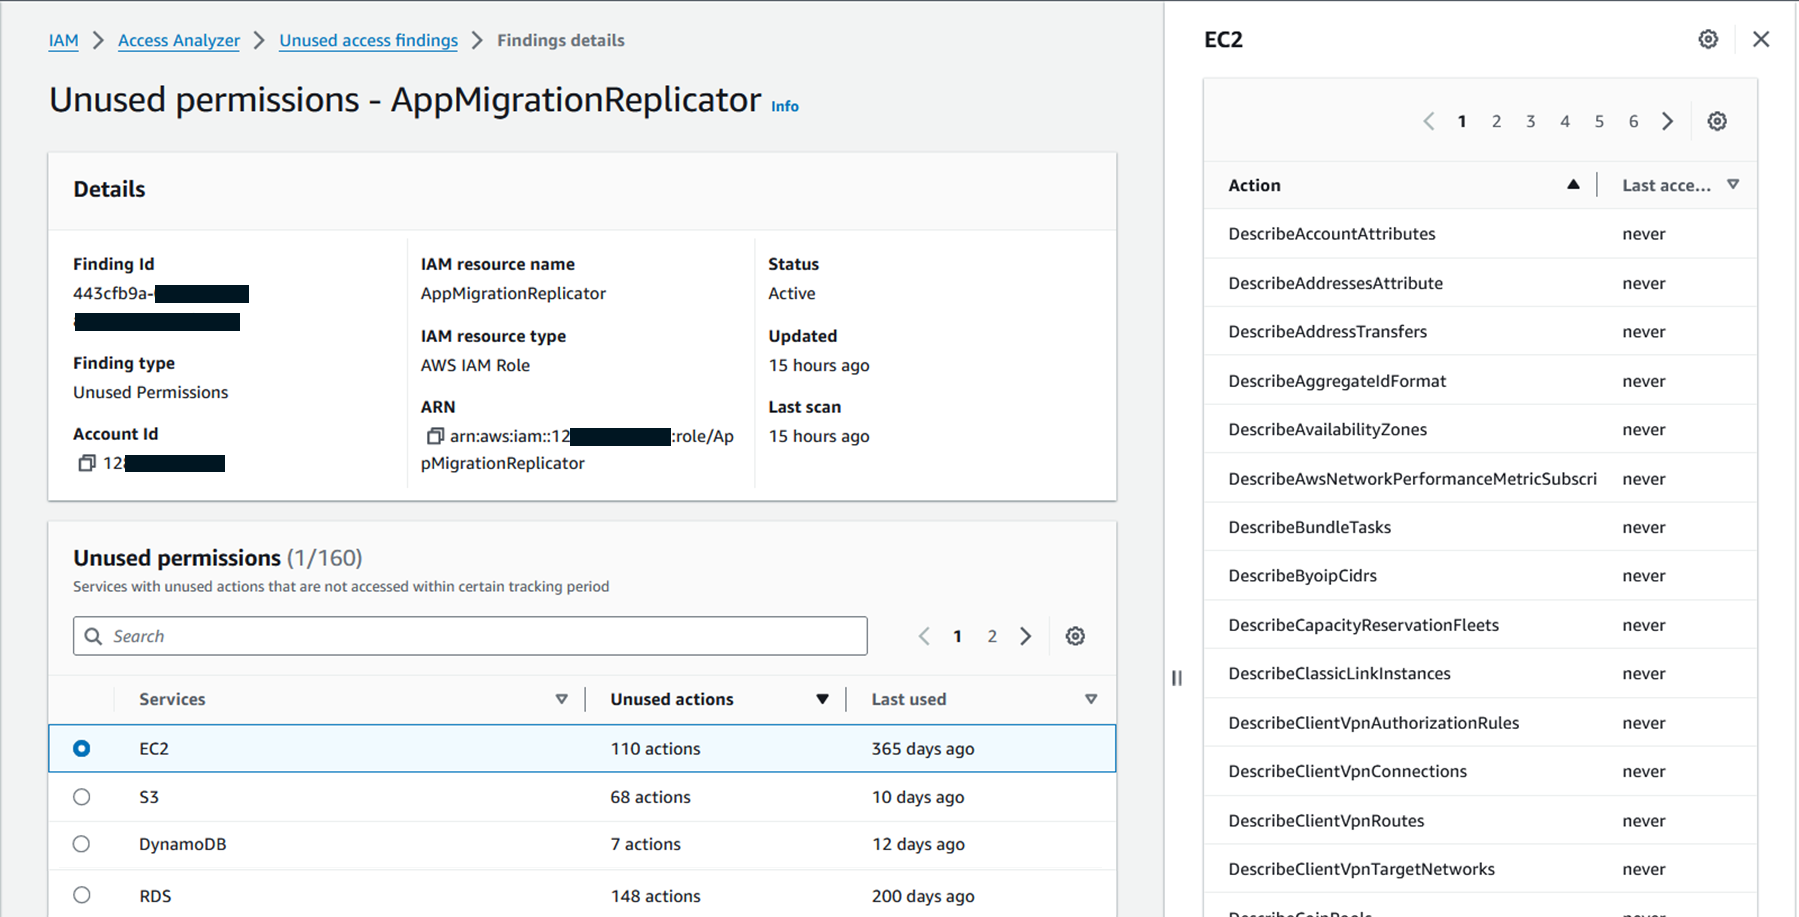This screenshot has width=1799, height=917.
Task: Select the DynamoDB radio button
Action: click(82, 844)
